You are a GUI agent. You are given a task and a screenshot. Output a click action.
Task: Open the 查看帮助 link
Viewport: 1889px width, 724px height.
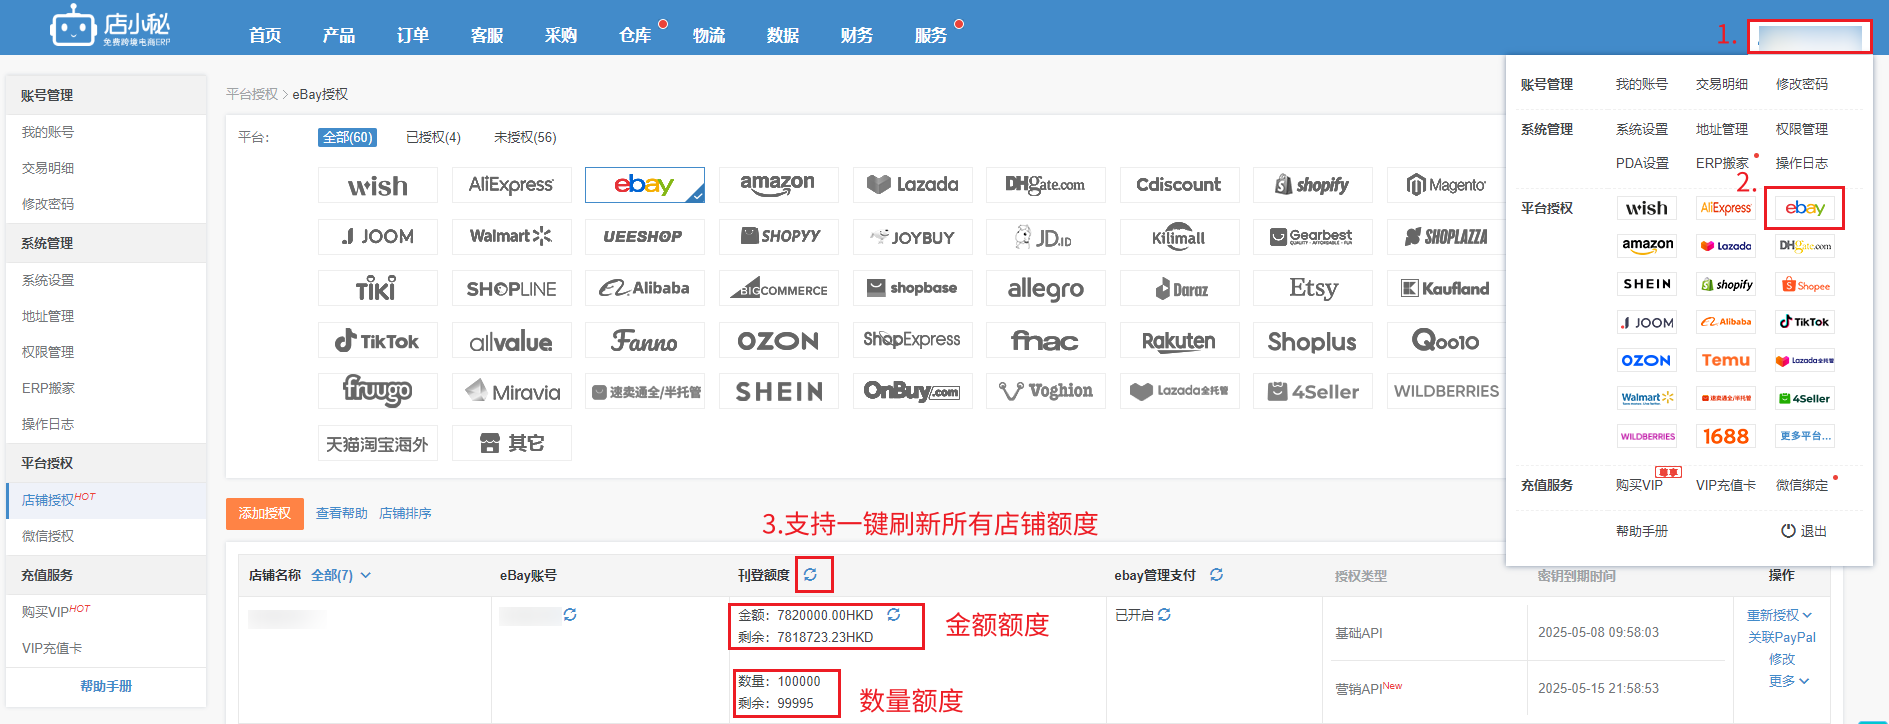click(342, 513)
